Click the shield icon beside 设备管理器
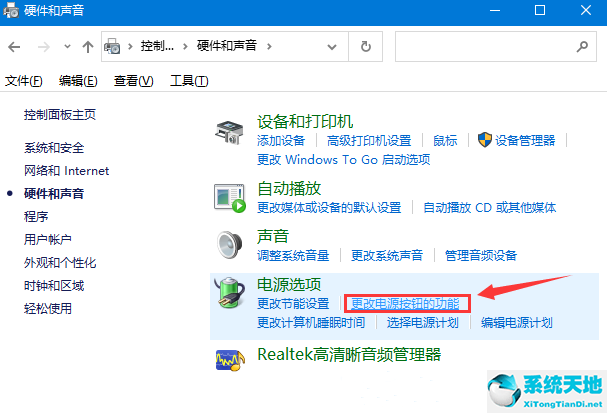Image resolution: width=607 pixels, height=413 pixels. [484, 140]
